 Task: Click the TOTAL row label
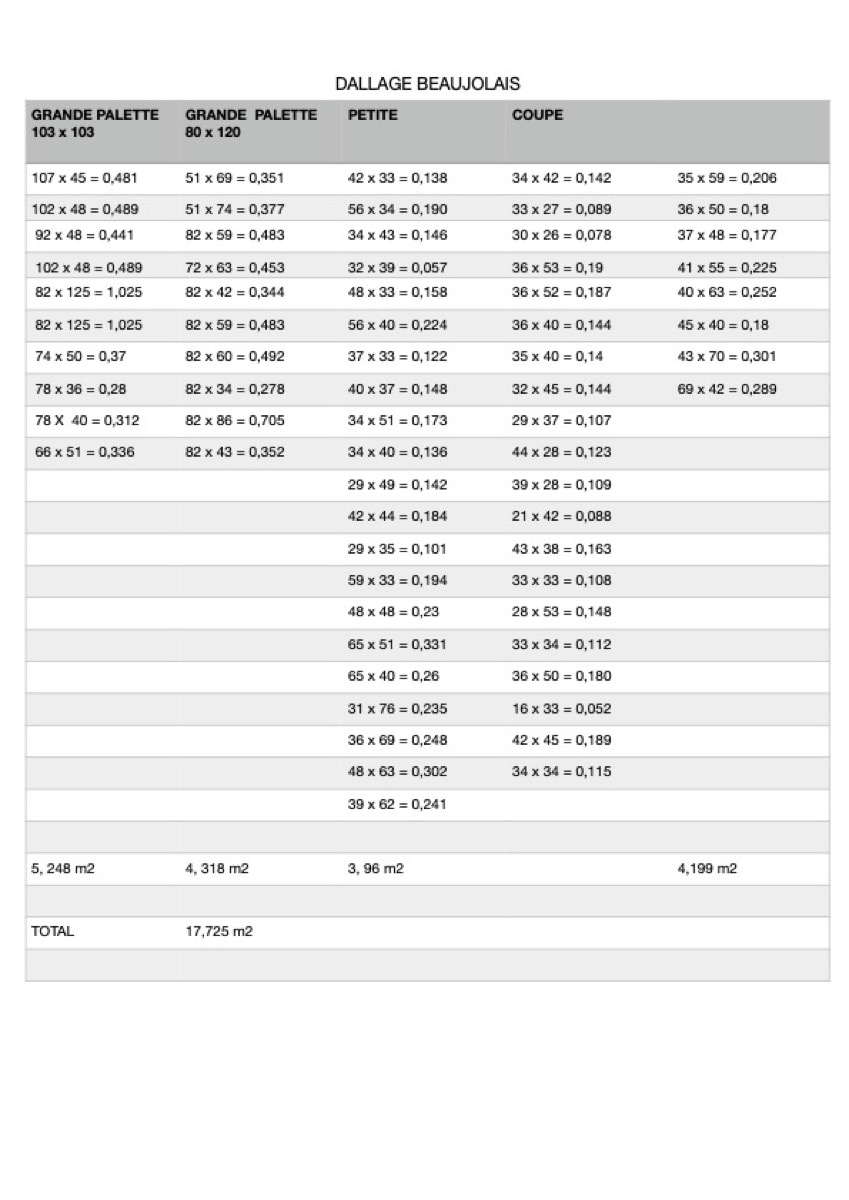pos(53,932)
